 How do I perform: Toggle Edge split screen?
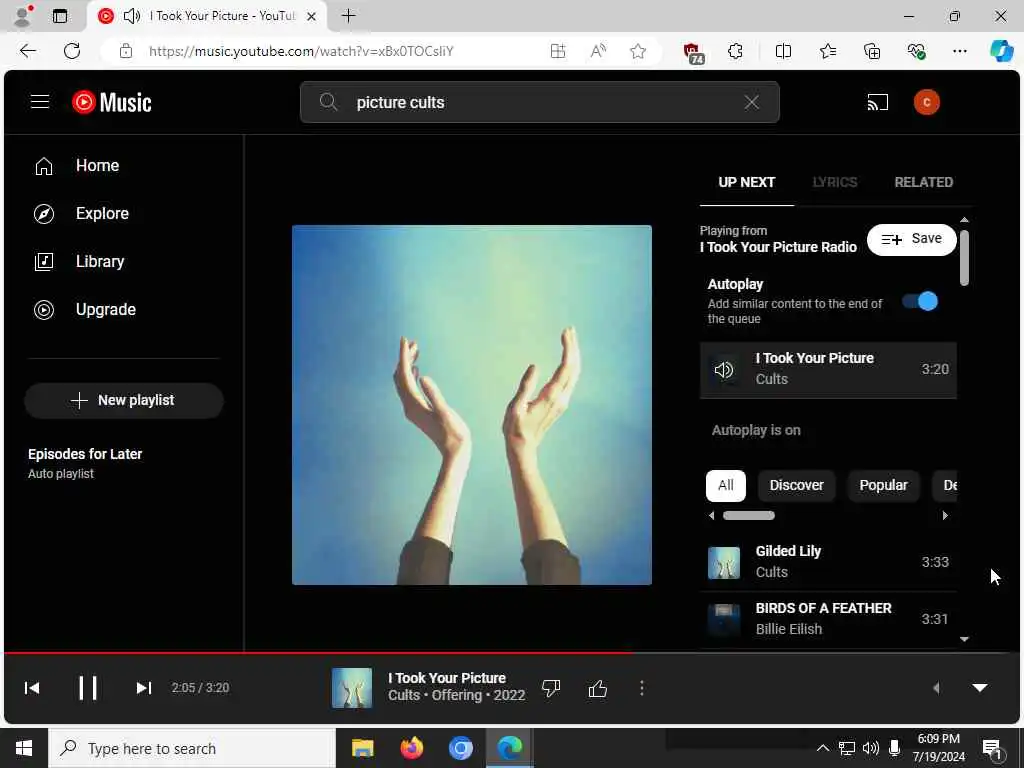click(783, 51)
